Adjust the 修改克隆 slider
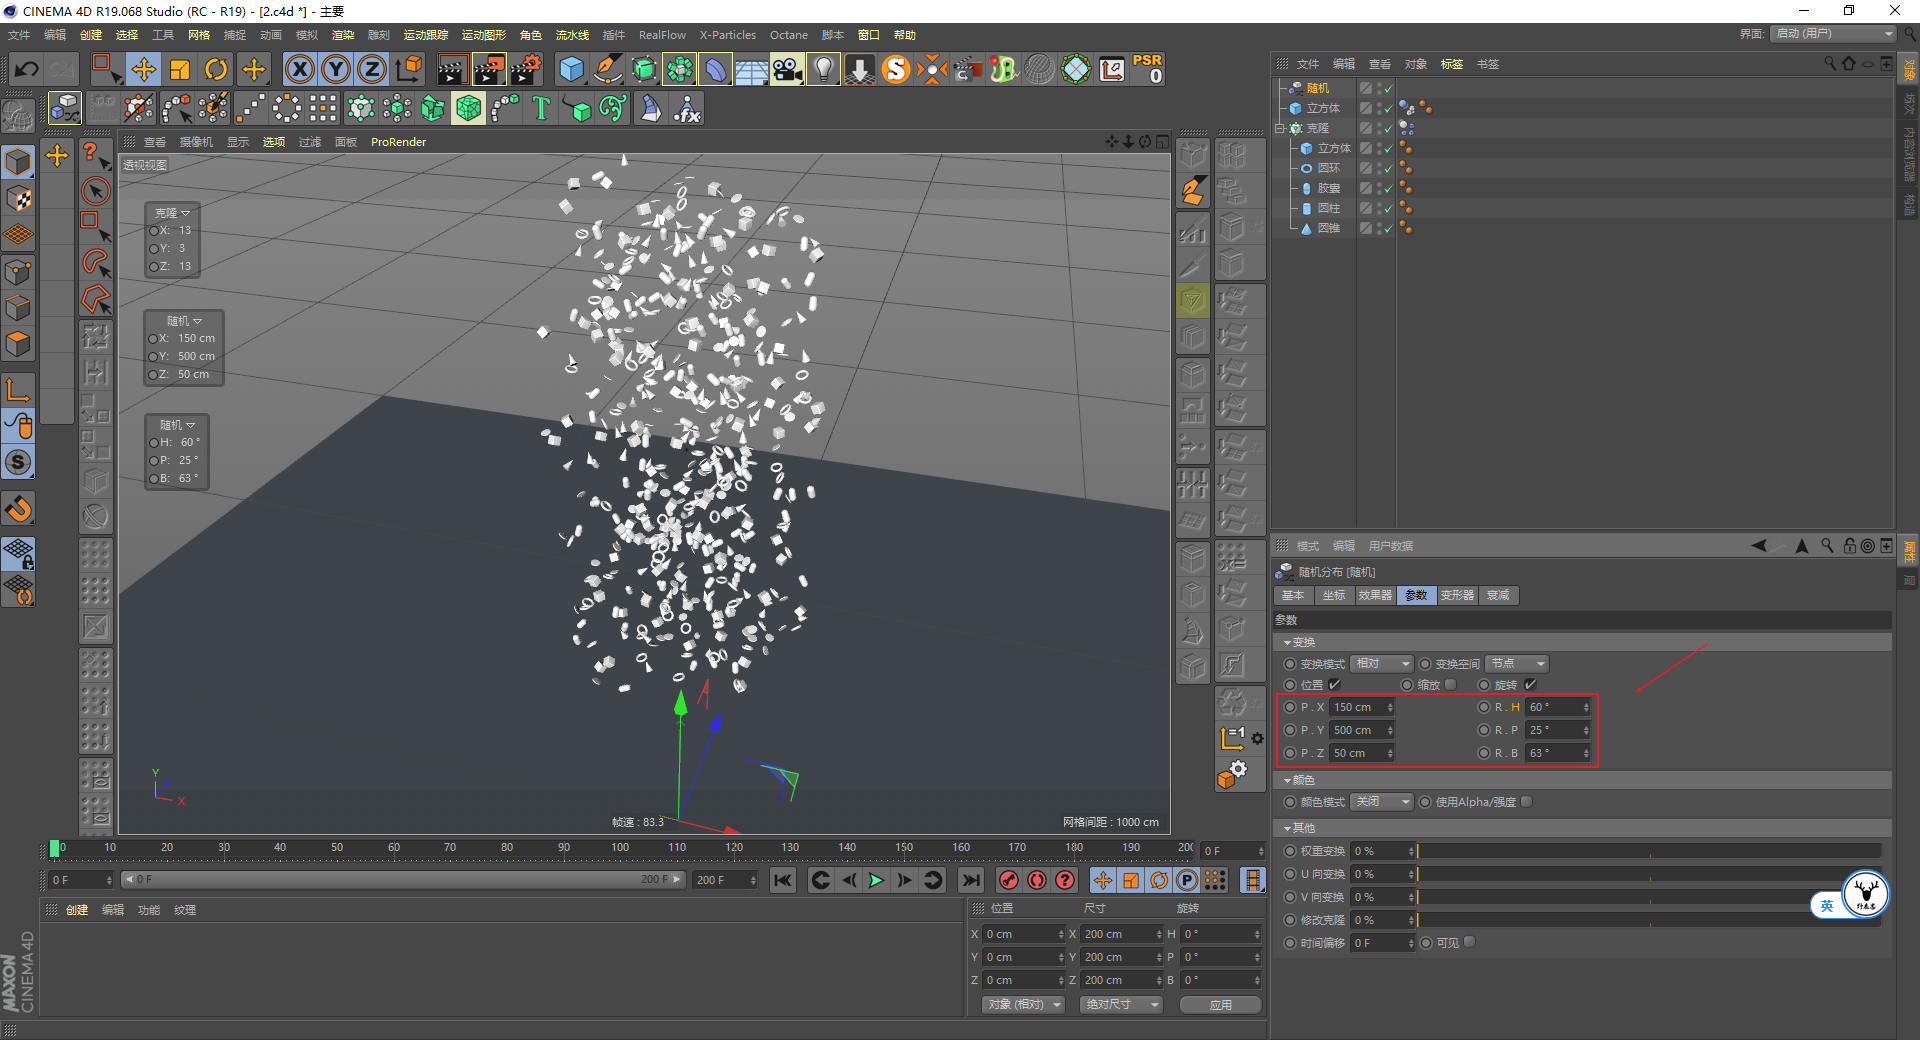 [x=1648, y=920]
